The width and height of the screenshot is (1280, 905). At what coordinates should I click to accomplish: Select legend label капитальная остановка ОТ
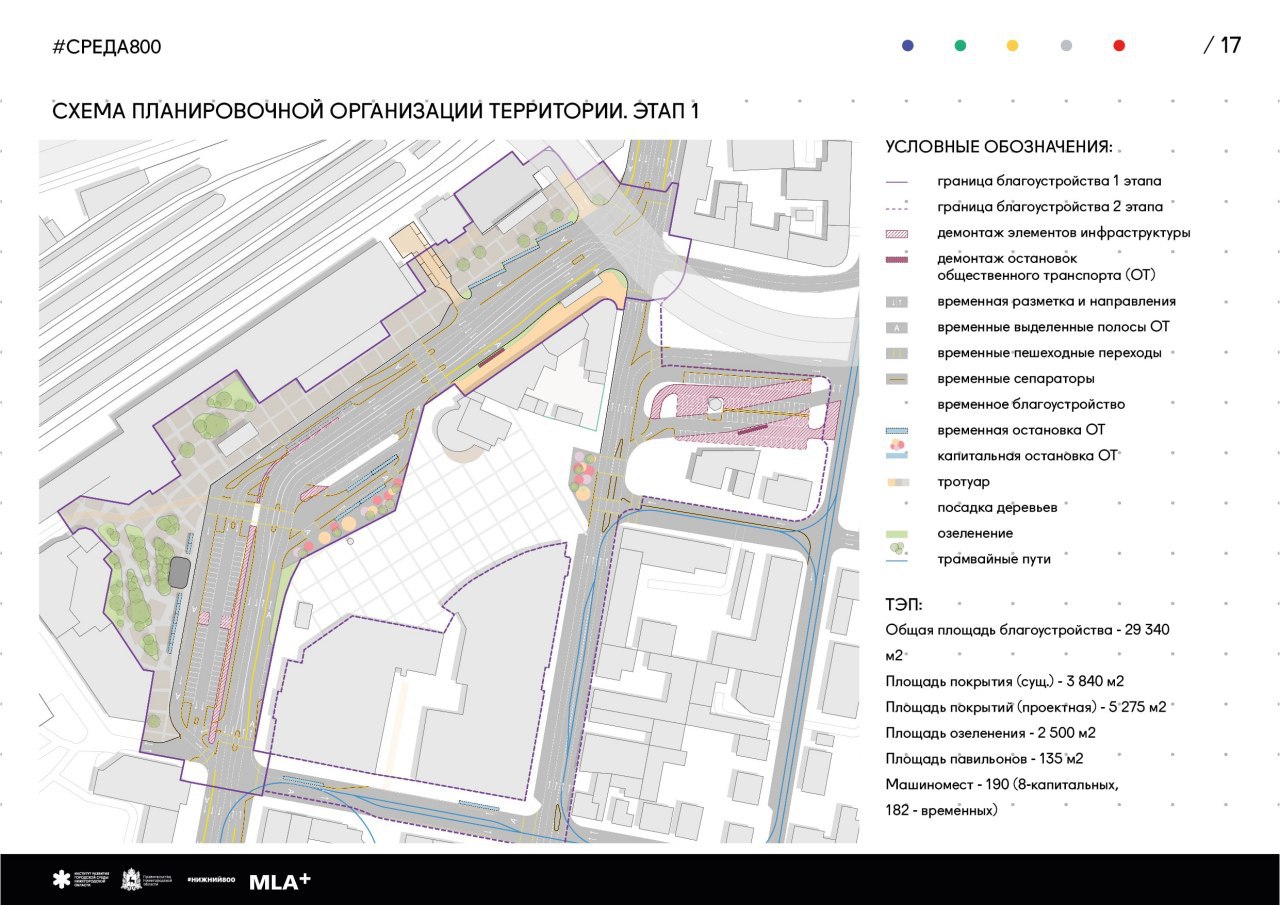click(x=1026, y=456)
